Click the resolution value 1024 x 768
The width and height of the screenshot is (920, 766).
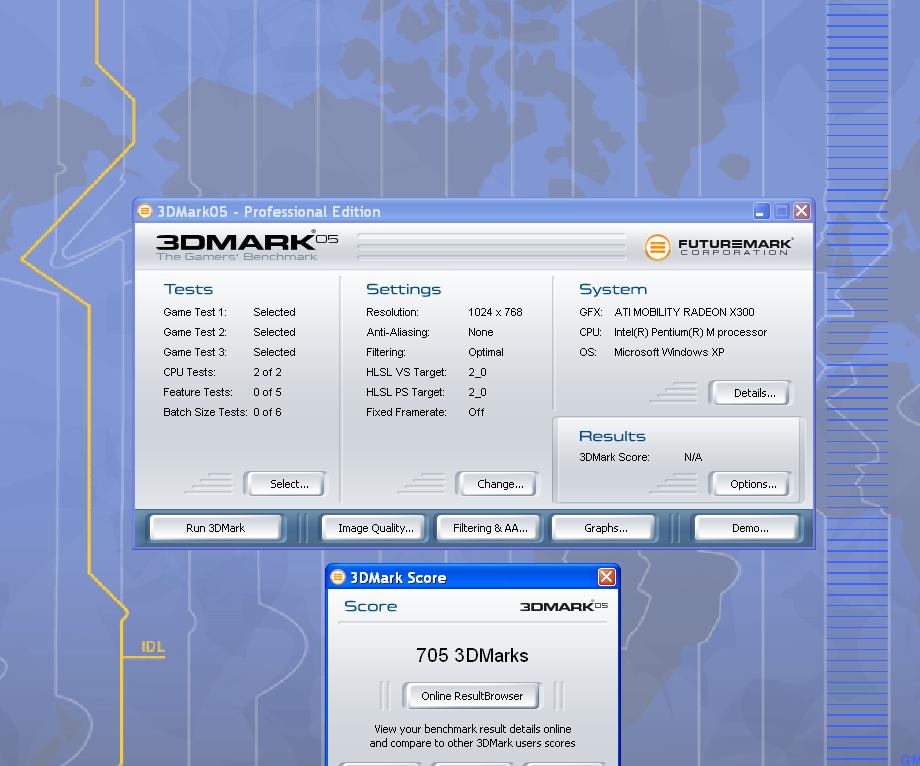495,312
